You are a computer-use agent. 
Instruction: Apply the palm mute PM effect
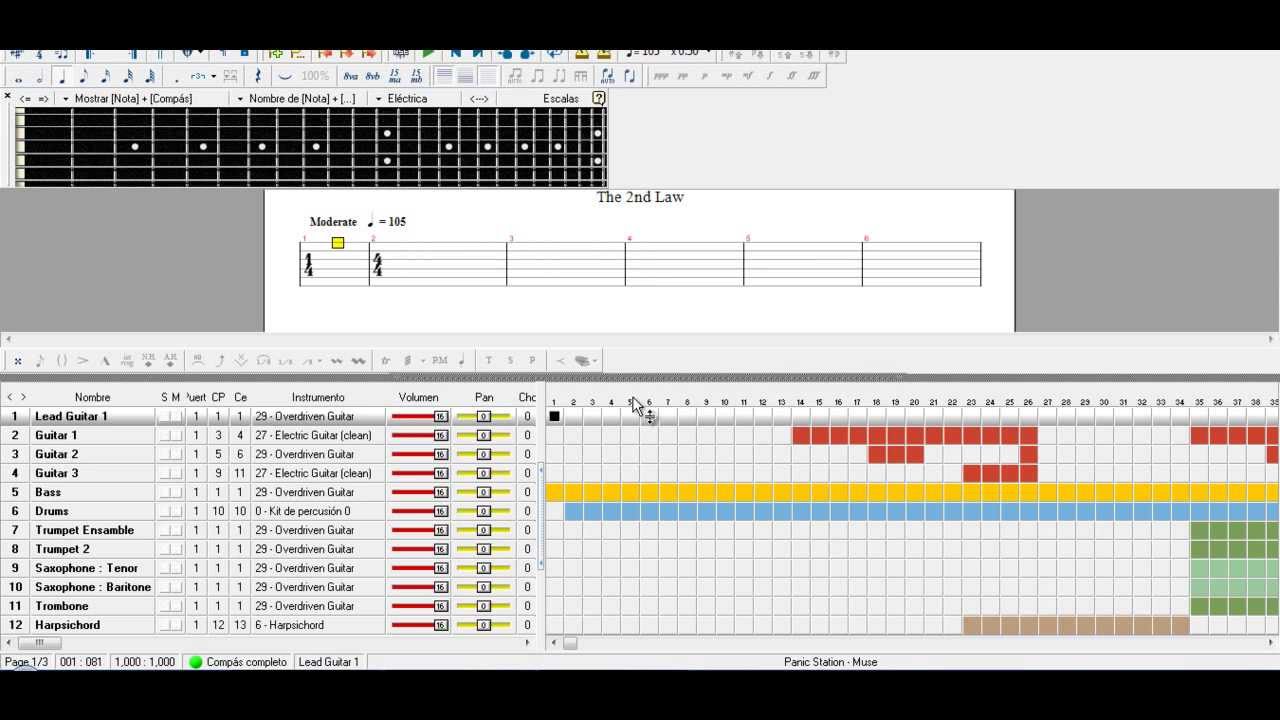(x=440, y=361)
